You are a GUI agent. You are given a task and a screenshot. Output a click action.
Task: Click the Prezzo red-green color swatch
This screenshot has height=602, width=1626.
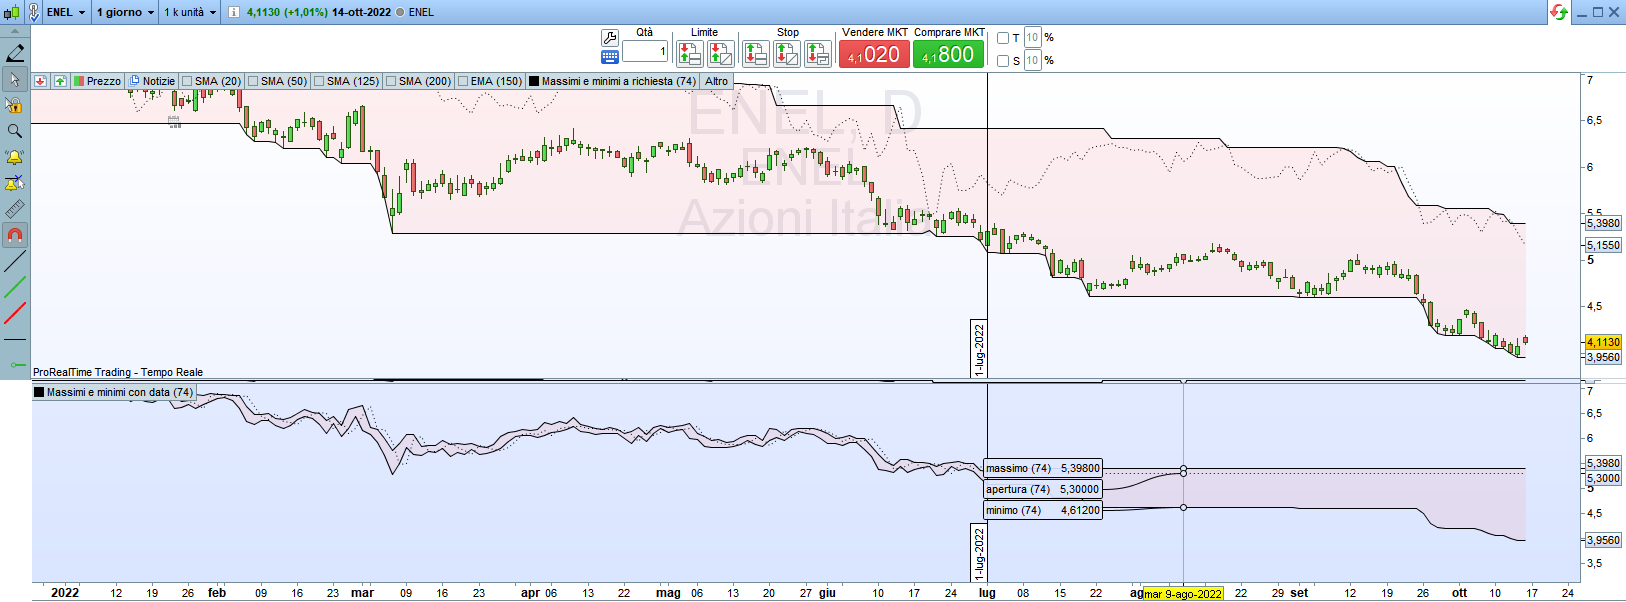tap(79, 81)
